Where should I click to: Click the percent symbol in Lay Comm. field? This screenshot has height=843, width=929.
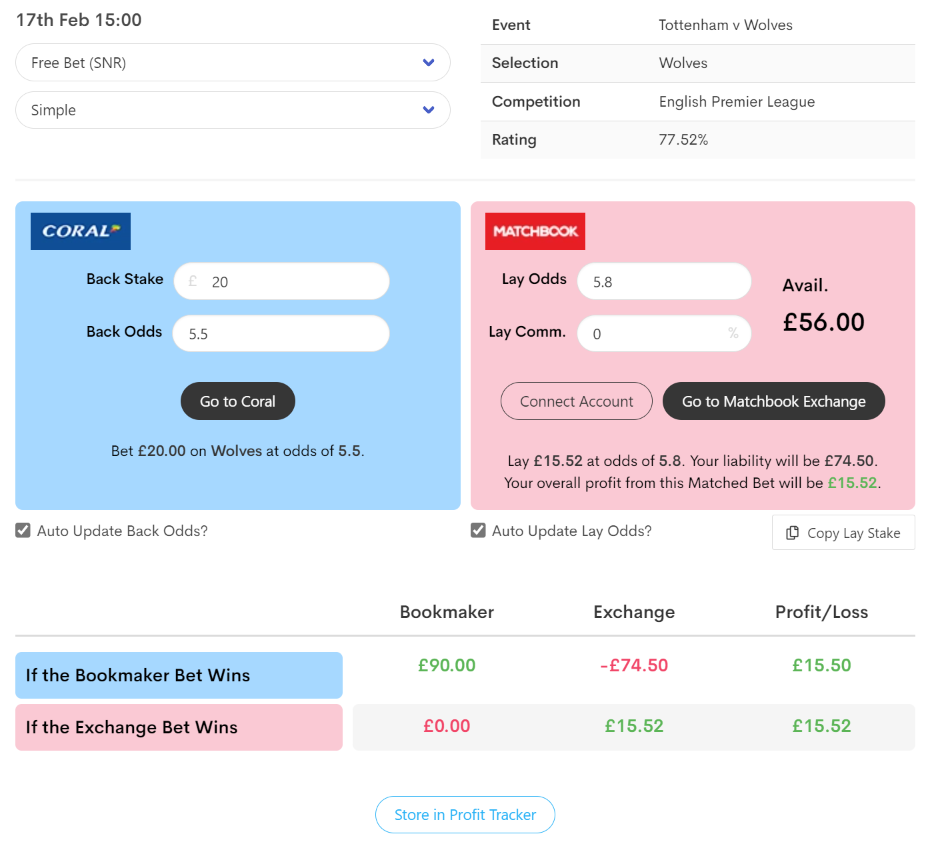coord(733,333)
